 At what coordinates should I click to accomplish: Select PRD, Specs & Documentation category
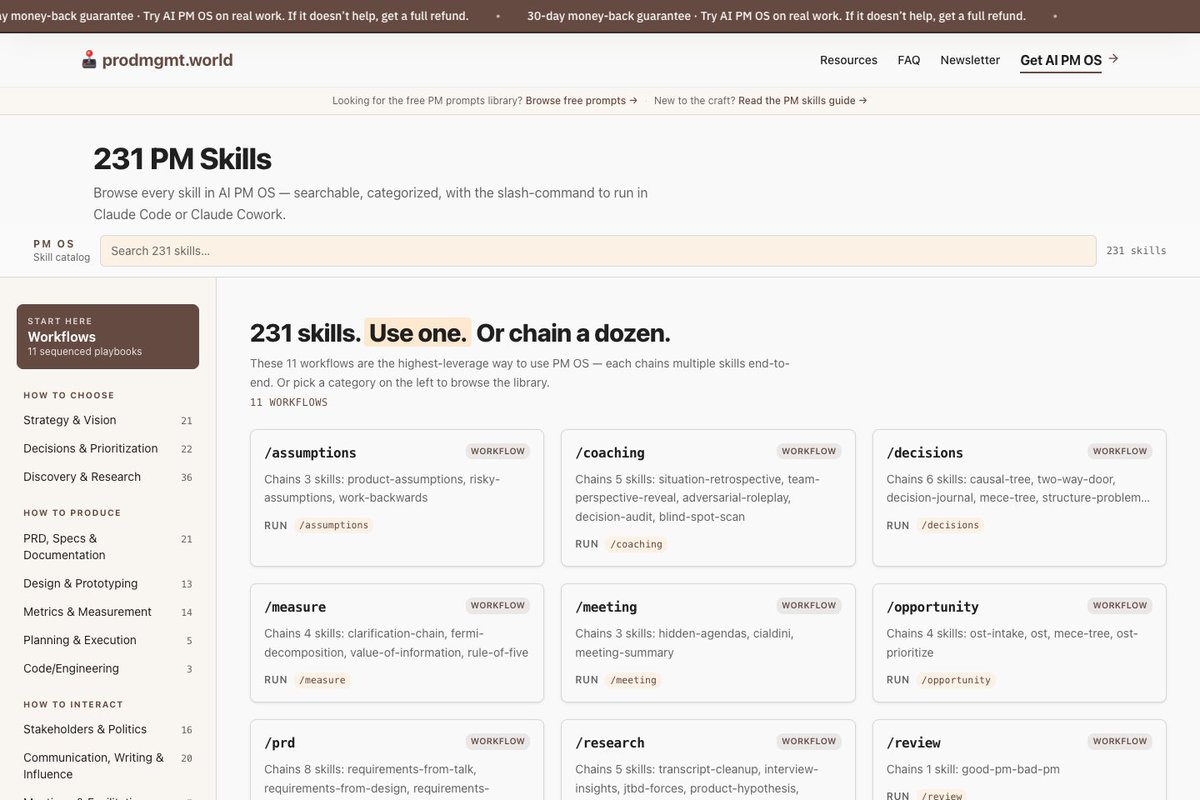coord(108,547)
